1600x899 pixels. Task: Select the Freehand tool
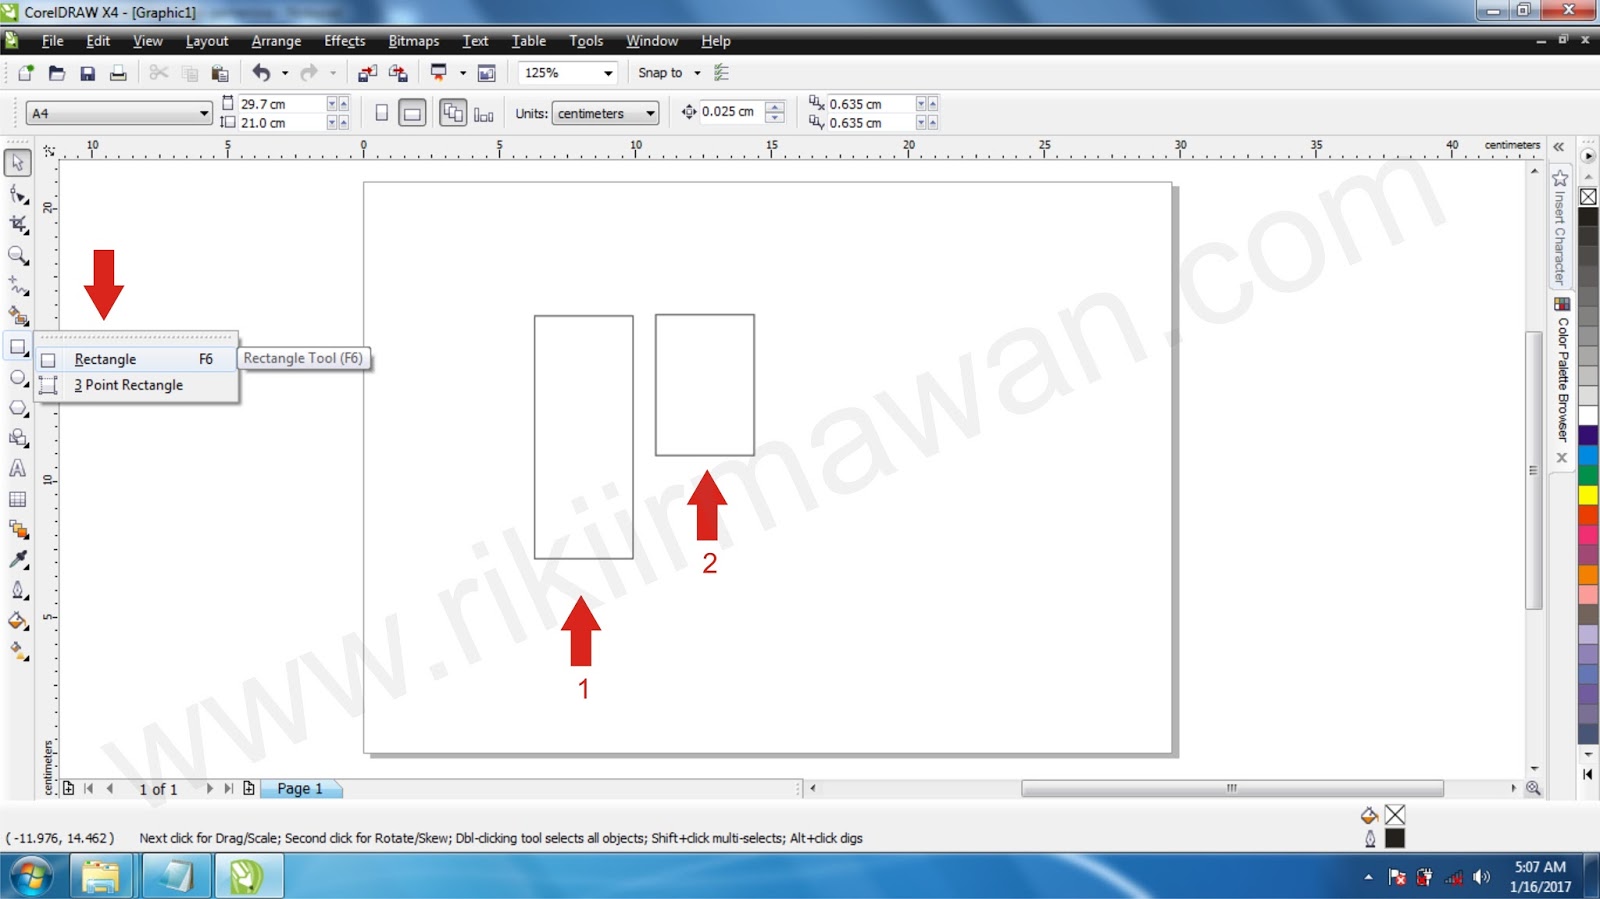(18, 286)
